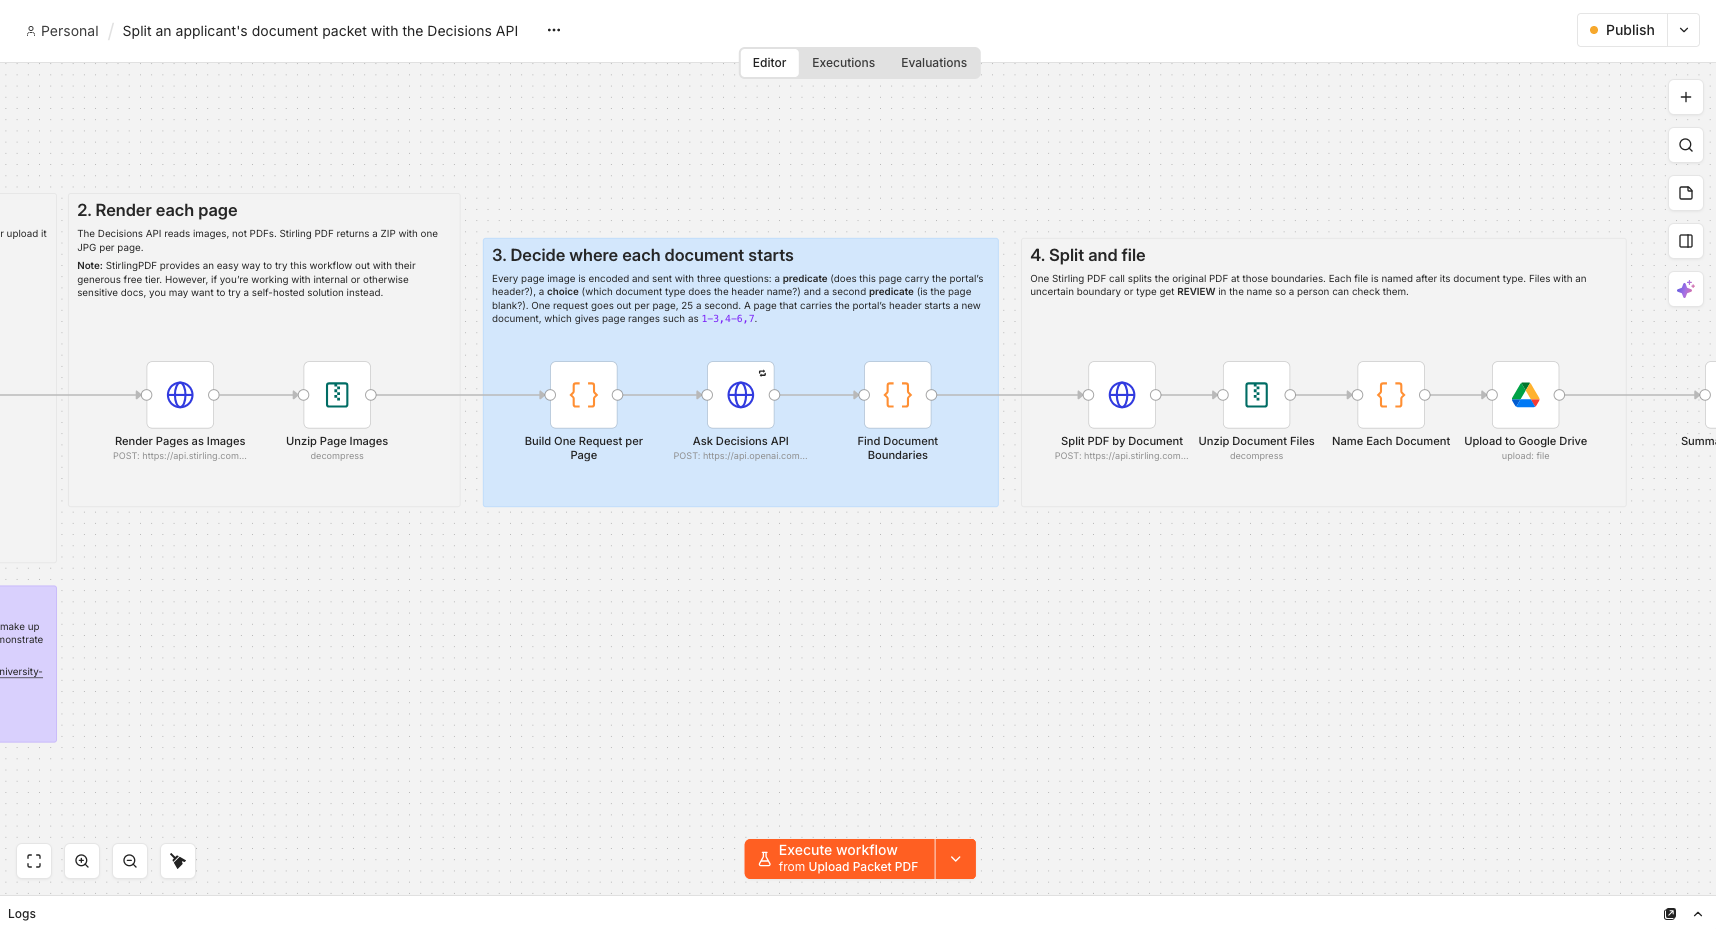Open the AI assistant sparkle icon
Viewport: 1716px width, 929px height.
[x=1686, y=289]
